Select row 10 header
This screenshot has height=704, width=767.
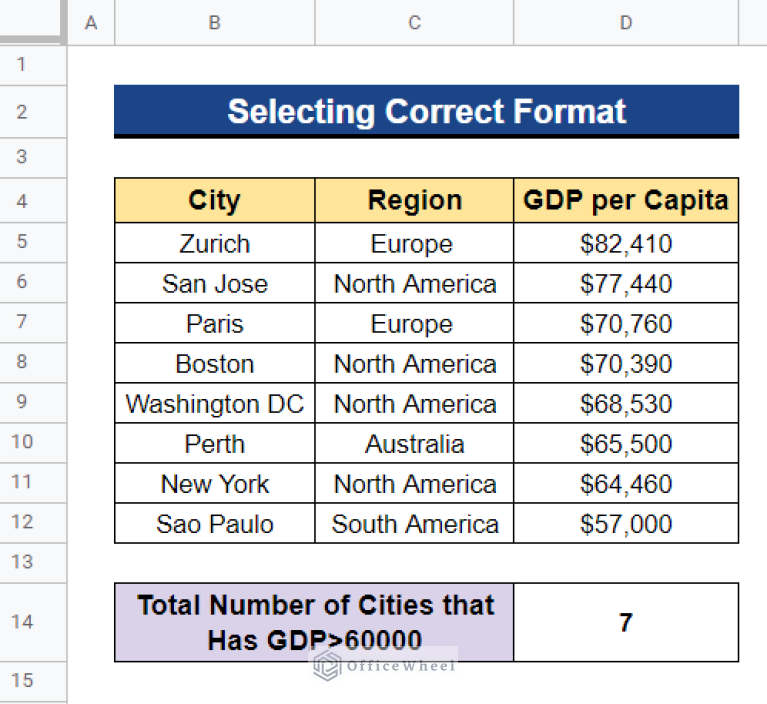[x=33, y=443]
